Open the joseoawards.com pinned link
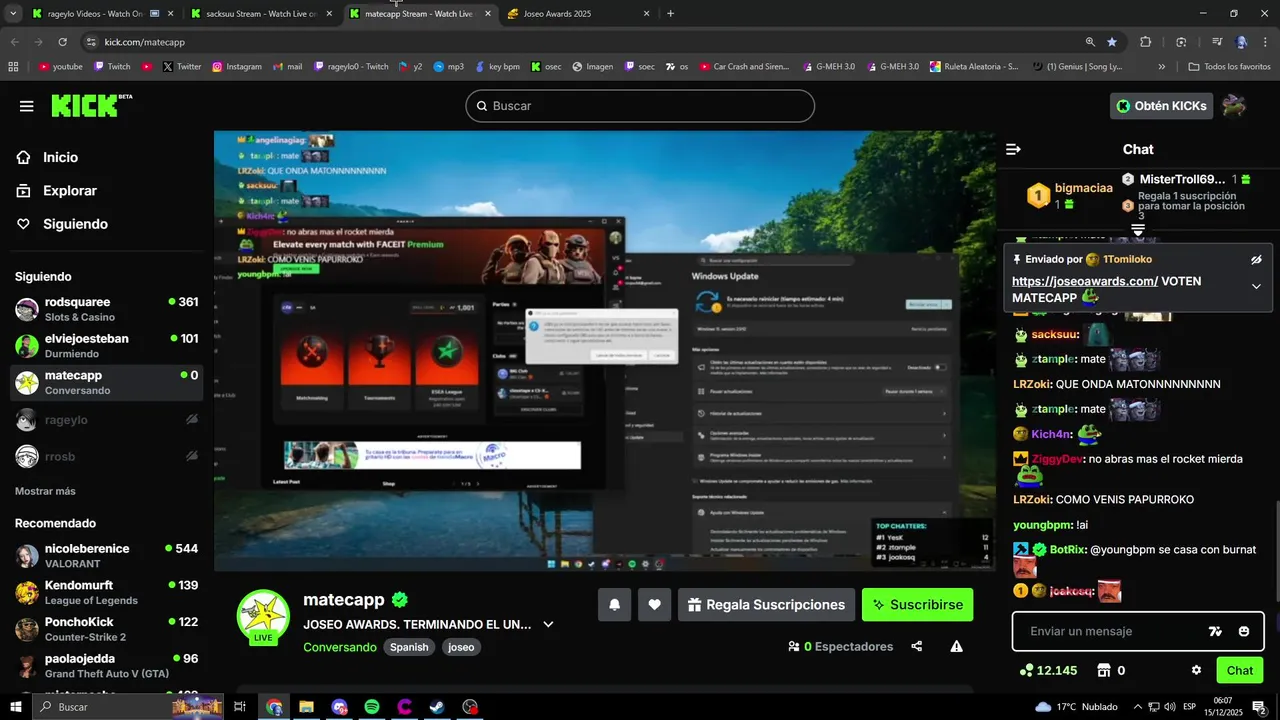Screen dimensions: 1280x720 pyautogui.click(x=1085, y=281)
